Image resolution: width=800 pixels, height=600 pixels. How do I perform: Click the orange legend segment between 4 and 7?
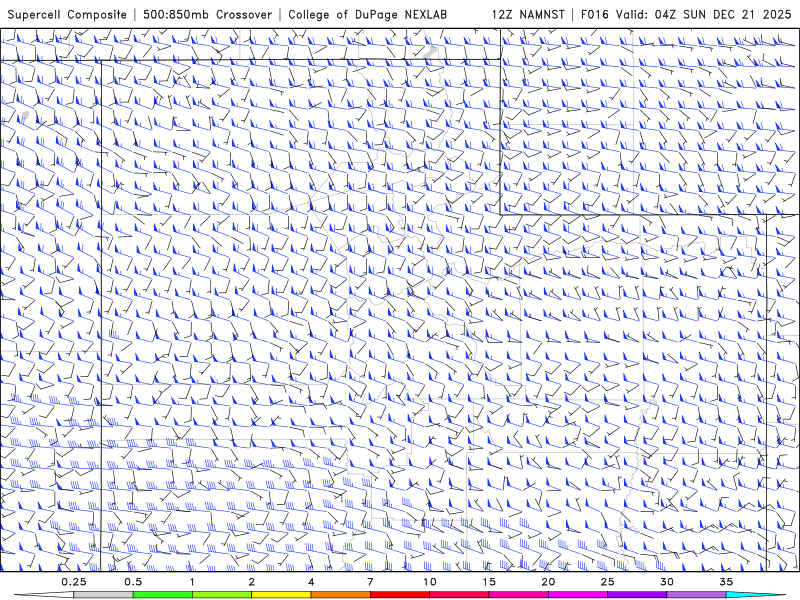pos(340,595)
